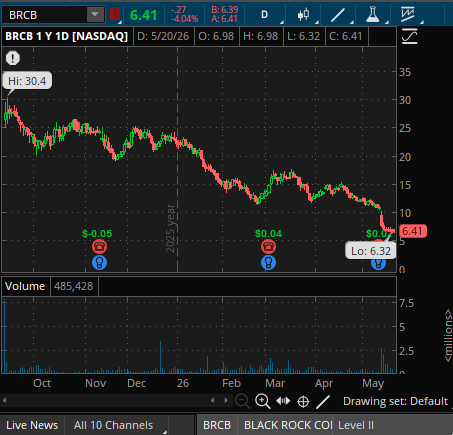The image size is (453, 435).
Task: Click the $-0.05 earnings label
Action: pyautogui.click(x=97, y=233)
